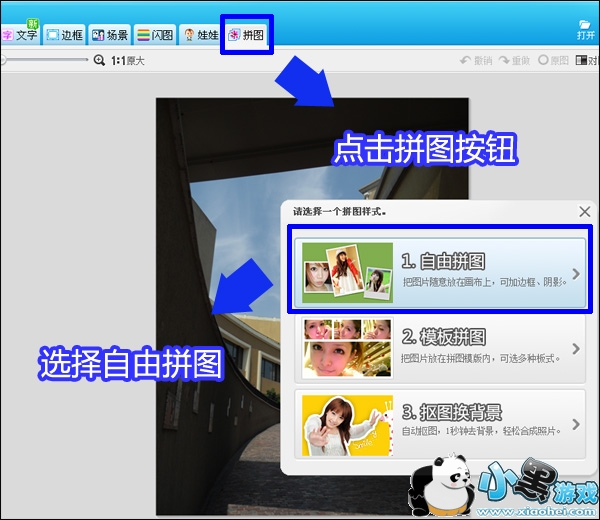Click the text 自动抠图，1秒钟去背景，轻松合成照片
600x520 pixels.
pyautogui.click(x=481, y=431)
